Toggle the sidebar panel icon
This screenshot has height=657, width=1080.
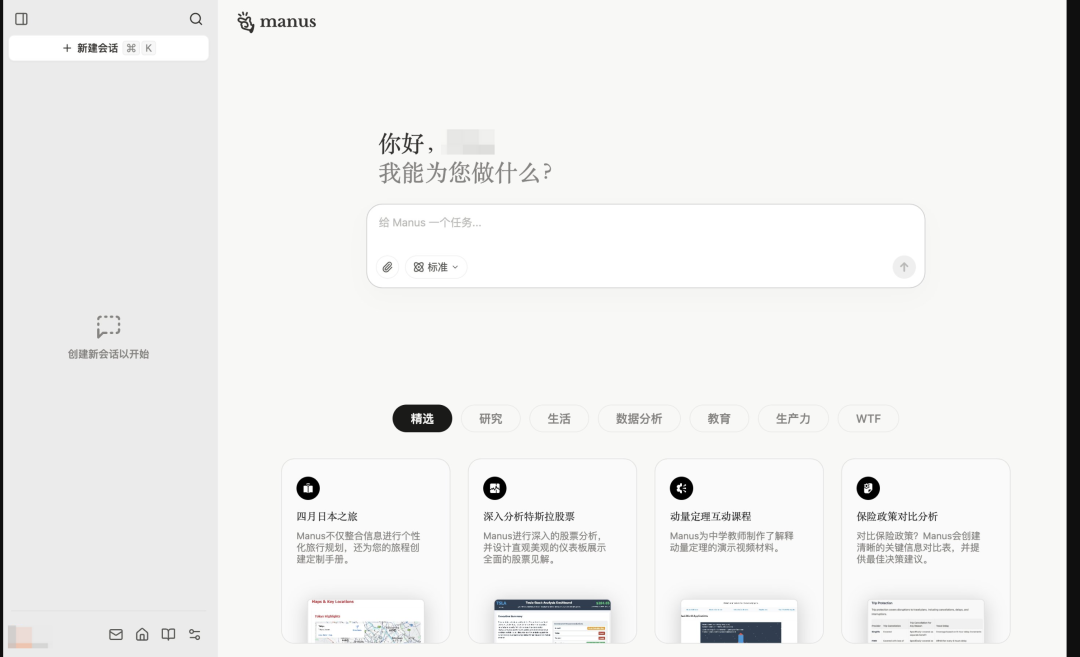[22, 19]
